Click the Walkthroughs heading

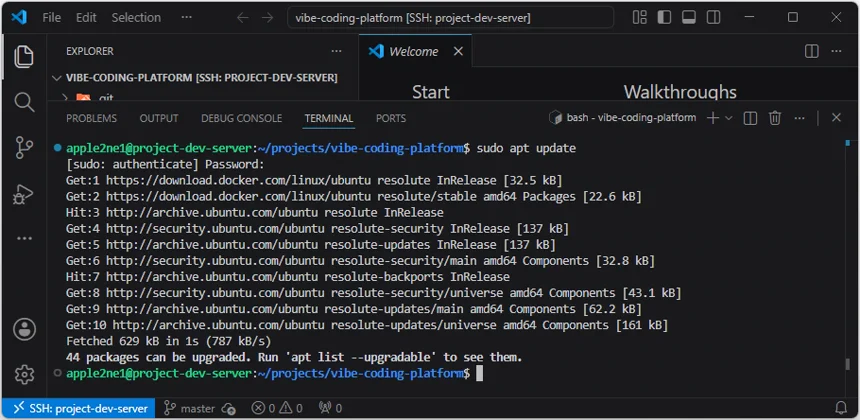[680, 92]
